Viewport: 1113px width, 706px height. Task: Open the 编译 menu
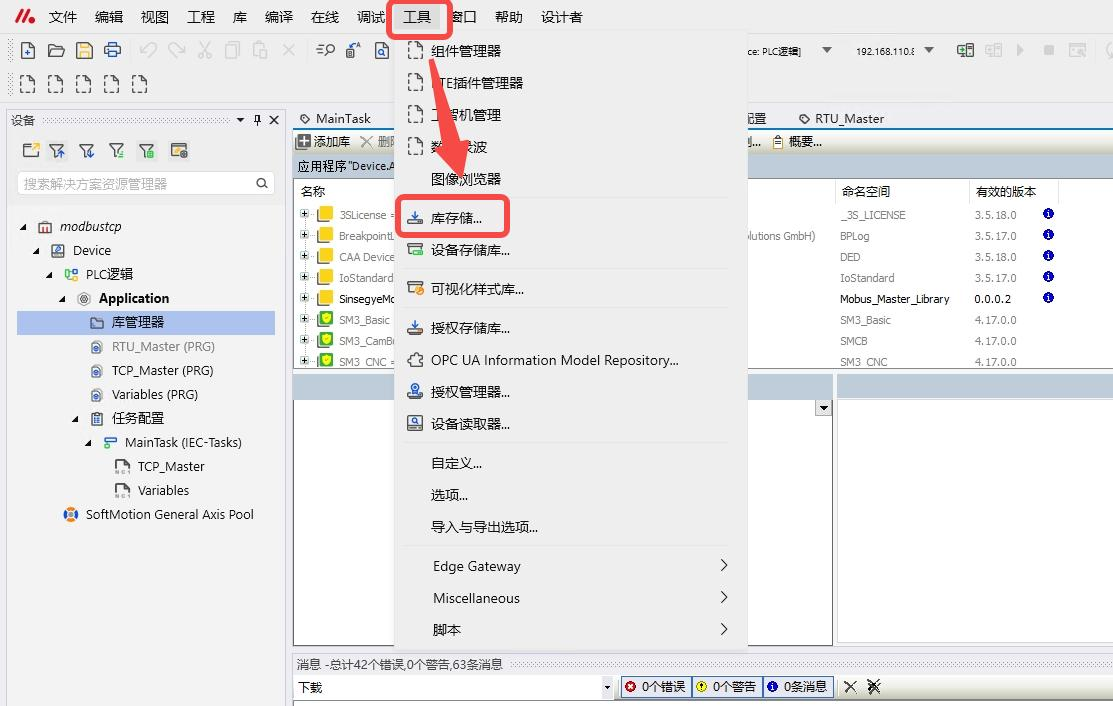pyautogui.click(x=279, y=17)
